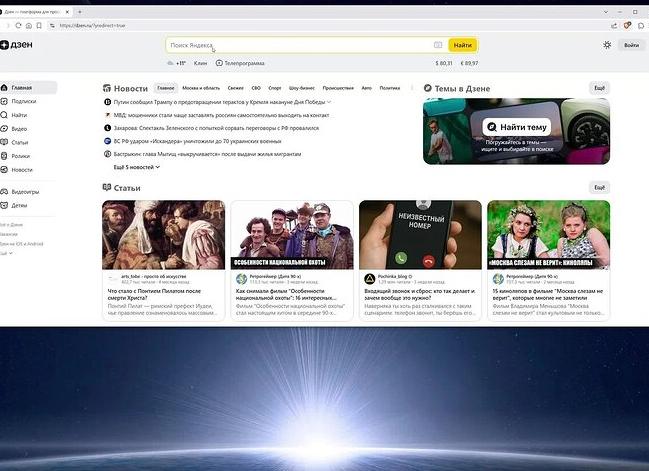649x471 pixels.
Task: Click the Войти login button
Action: pos(632,45)
